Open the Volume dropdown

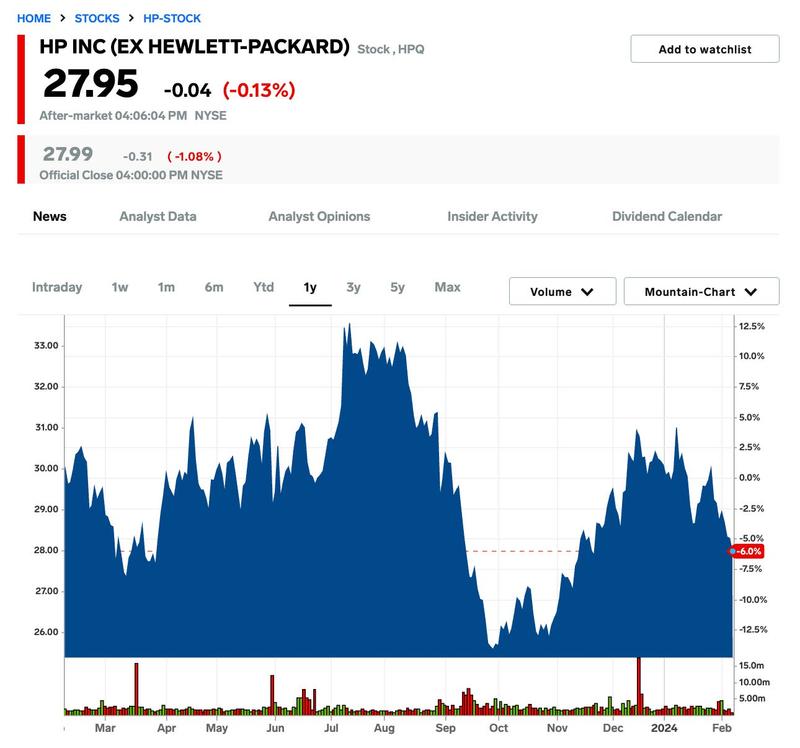point(562,291)
